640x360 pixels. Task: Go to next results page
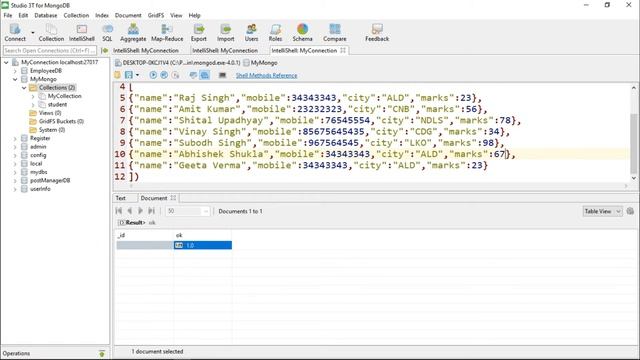pyautogui.click(x=140, y=211)
